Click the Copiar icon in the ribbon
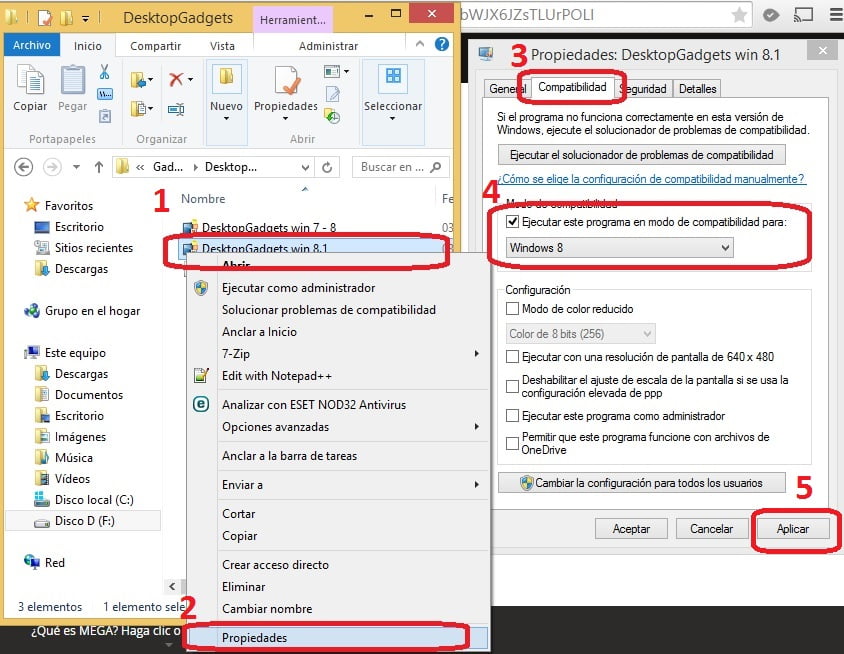This screenshot has width=844, height=654. click(x=30, y=82)
